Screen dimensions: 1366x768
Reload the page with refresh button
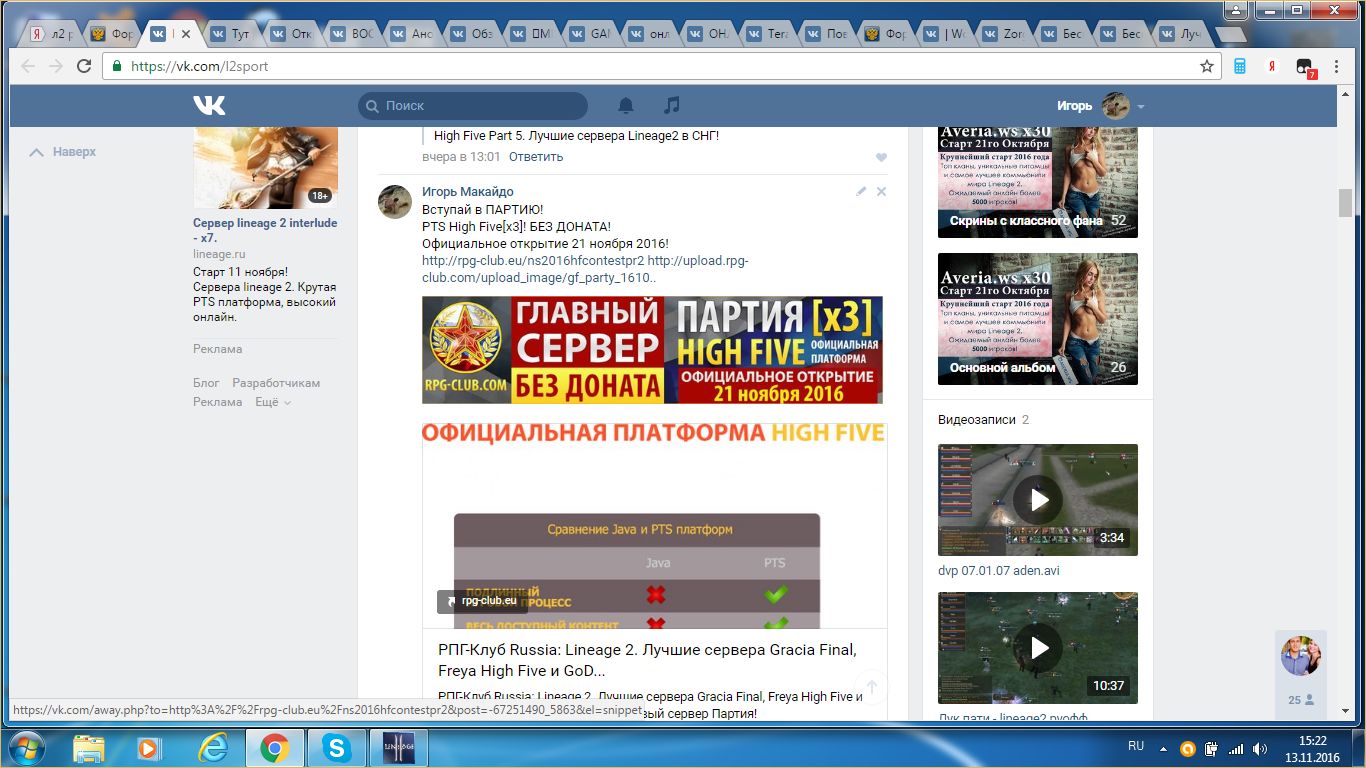(x=85, y=67)
